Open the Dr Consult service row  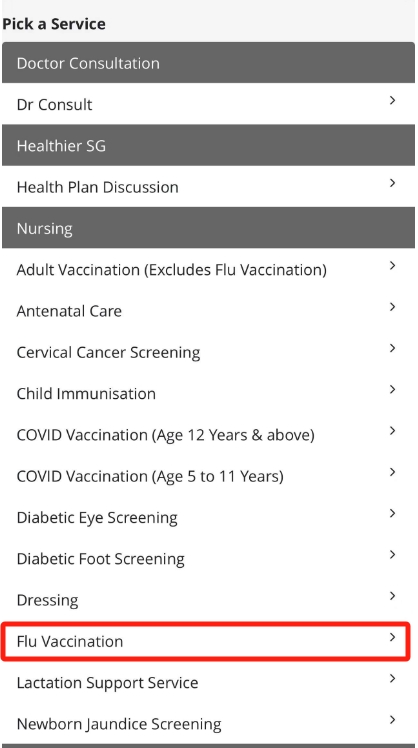(209, 104)
